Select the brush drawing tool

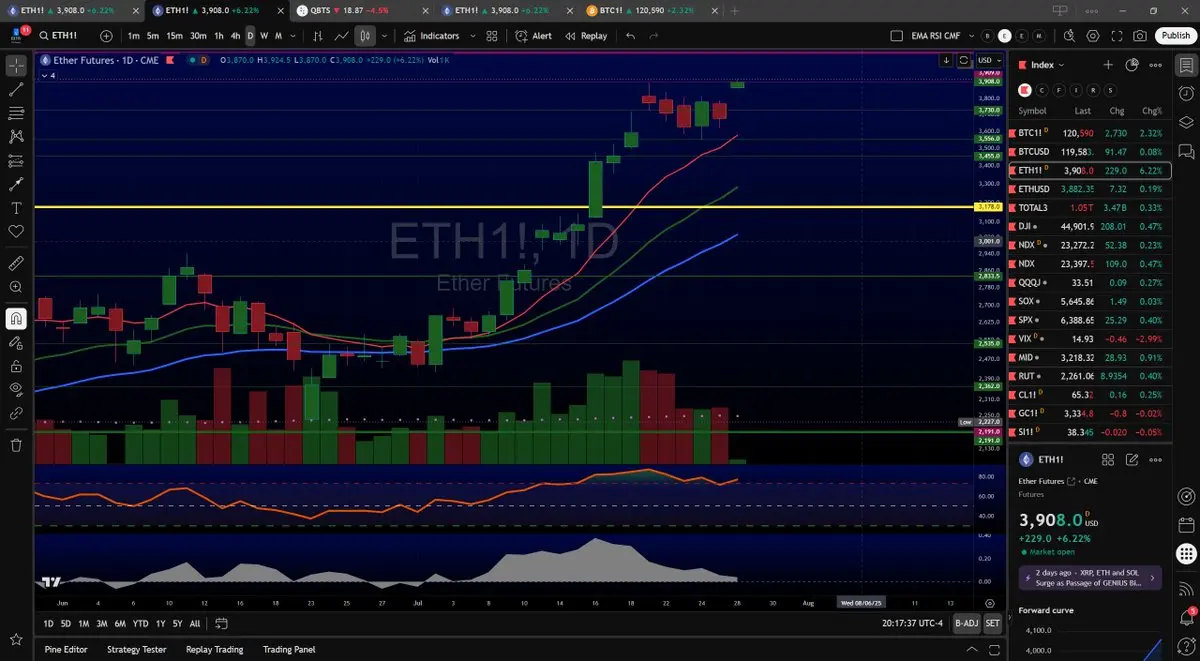(16, 184)
